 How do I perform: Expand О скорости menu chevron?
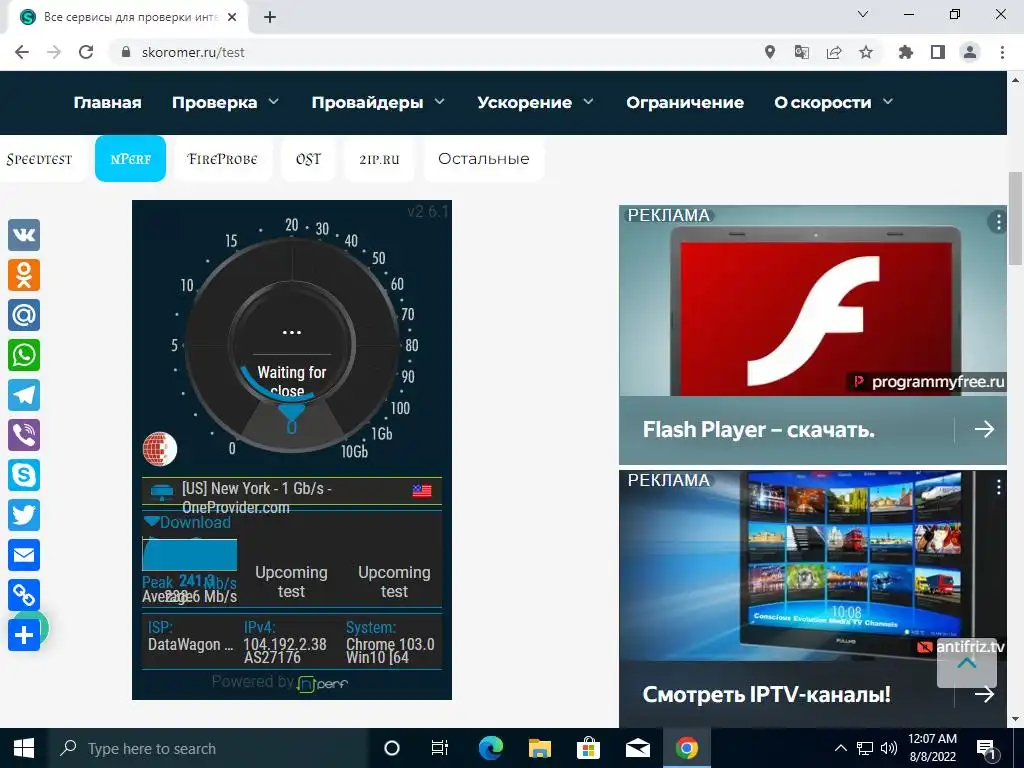pyautogui.click(x=888, y=101)
